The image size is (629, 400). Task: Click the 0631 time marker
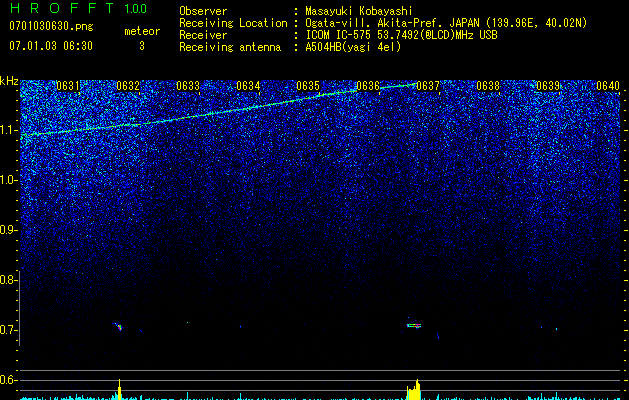(x=68, y=86)
